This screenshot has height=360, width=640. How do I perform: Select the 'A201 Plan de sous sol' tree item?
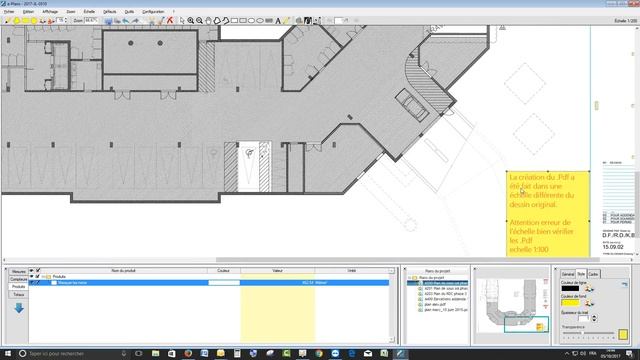click(445, 288)
